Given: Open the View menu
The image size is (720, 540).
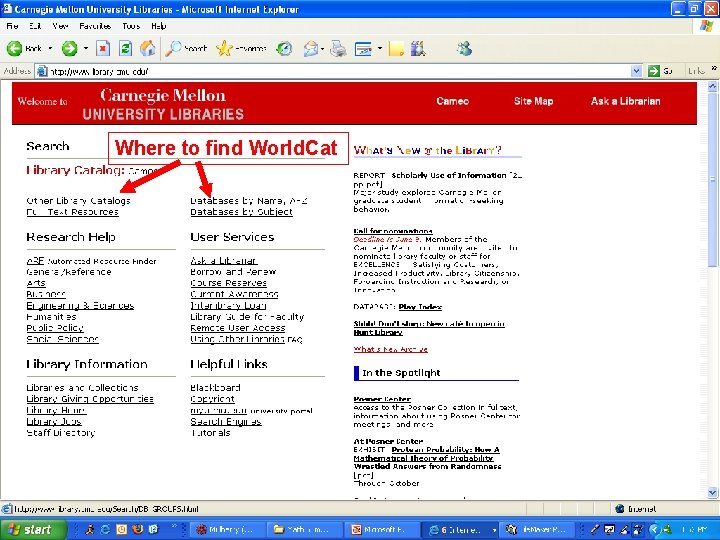Looking at the screenshot, I should tap(60, 26).
